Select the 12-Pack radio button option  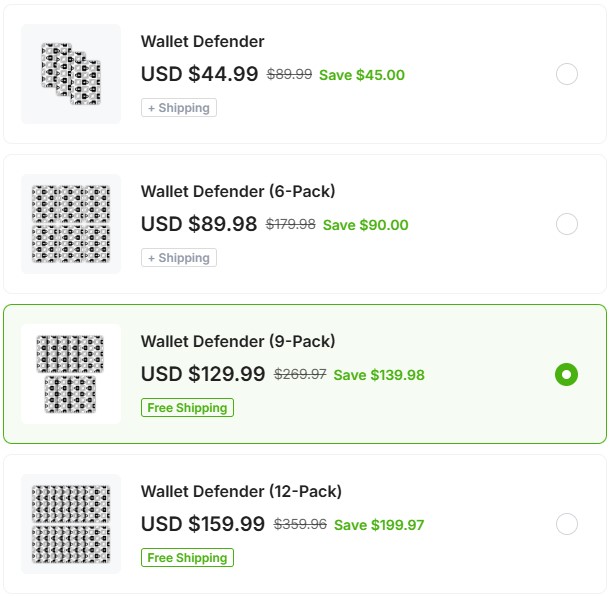(566, 524)
